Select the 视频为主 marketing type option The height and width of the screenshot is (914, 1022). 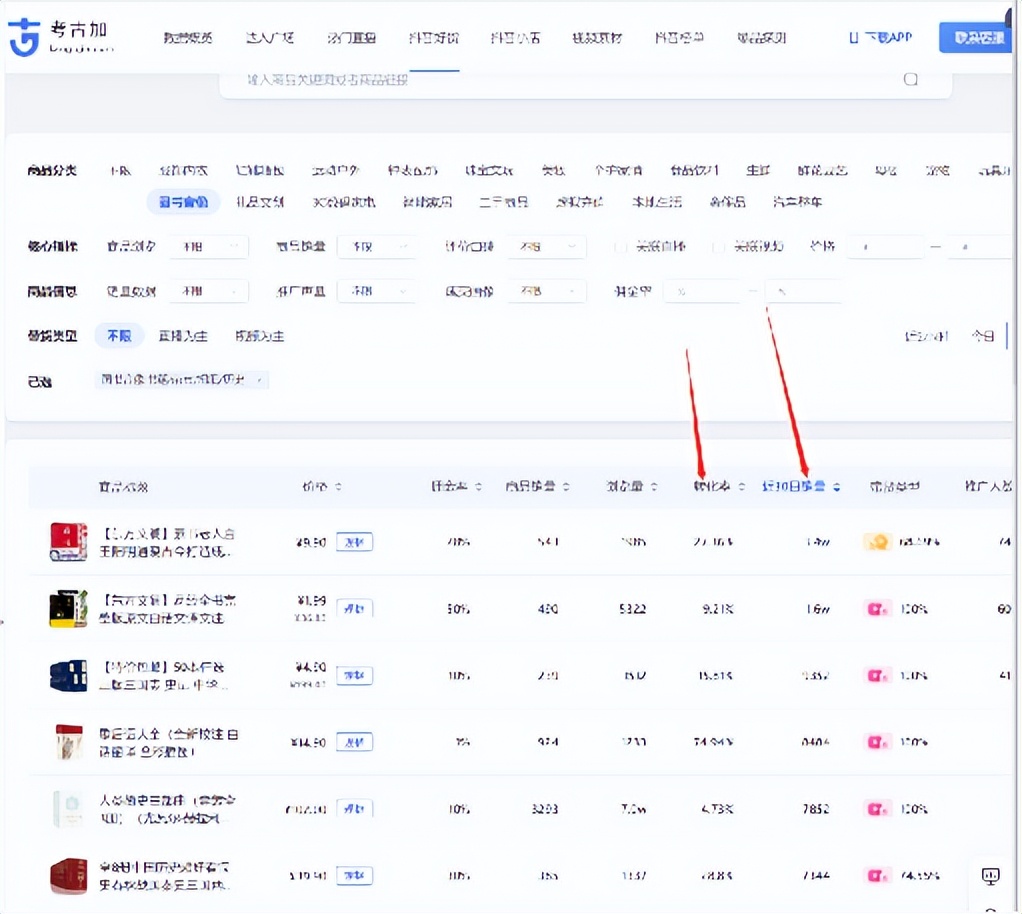pos(259,336)
